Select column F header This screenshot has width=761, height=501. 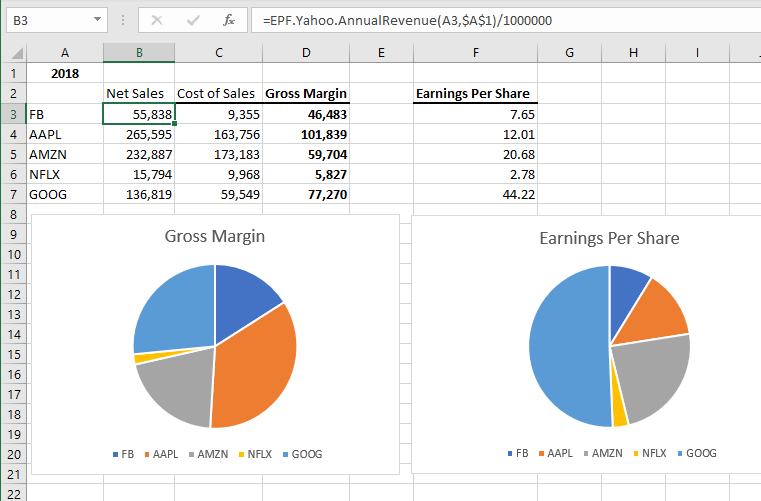(x=476, y=52)
